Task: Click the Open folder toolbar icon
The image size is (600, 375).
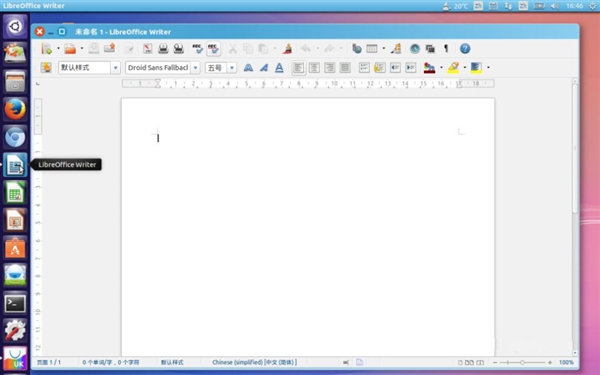Action: click(70, 49)
